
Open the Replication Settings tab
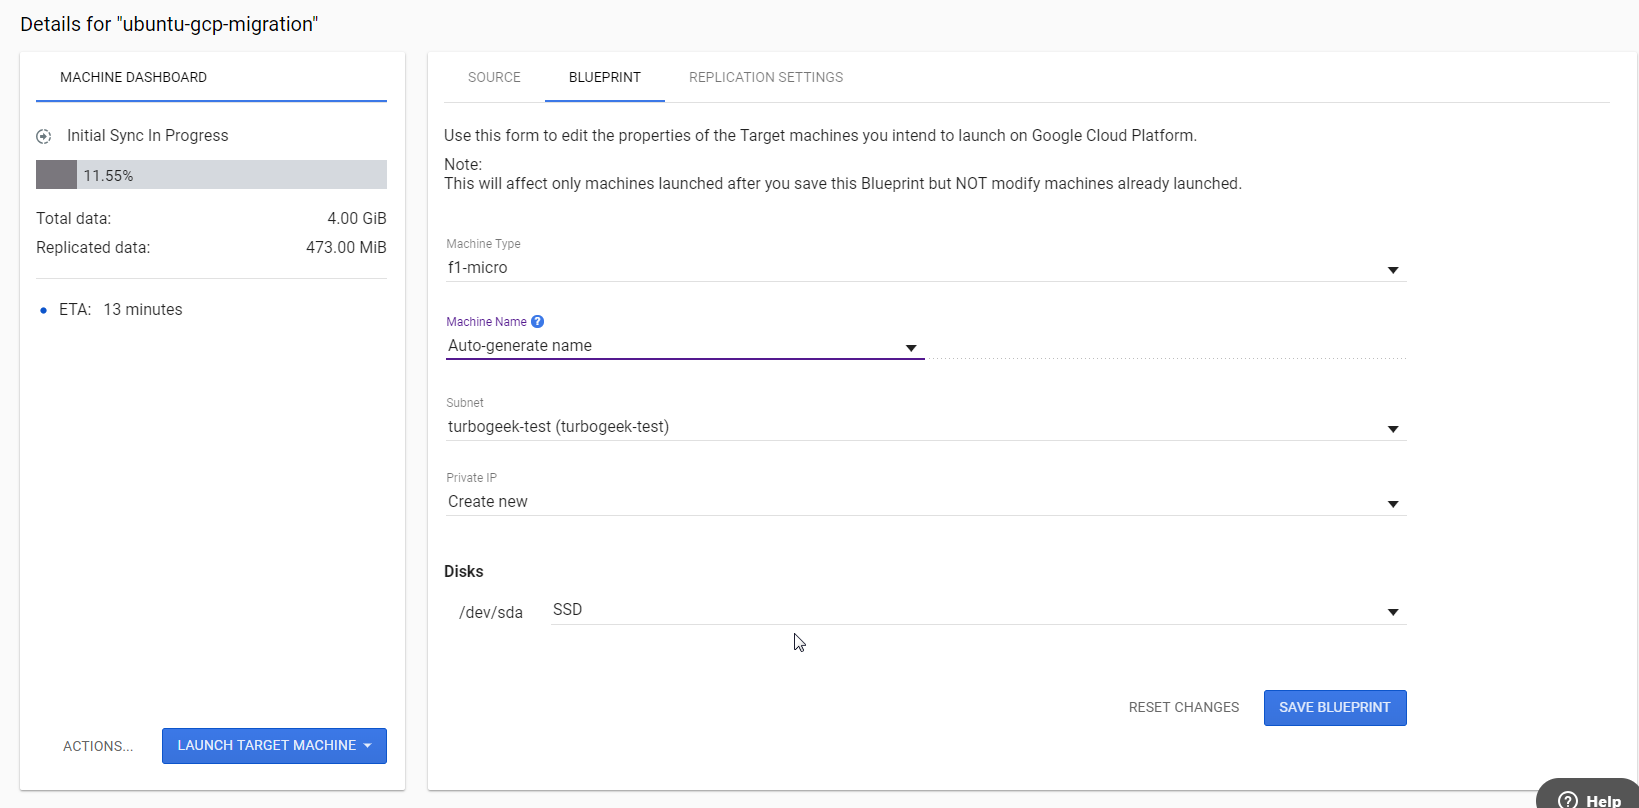click(766, 77)
